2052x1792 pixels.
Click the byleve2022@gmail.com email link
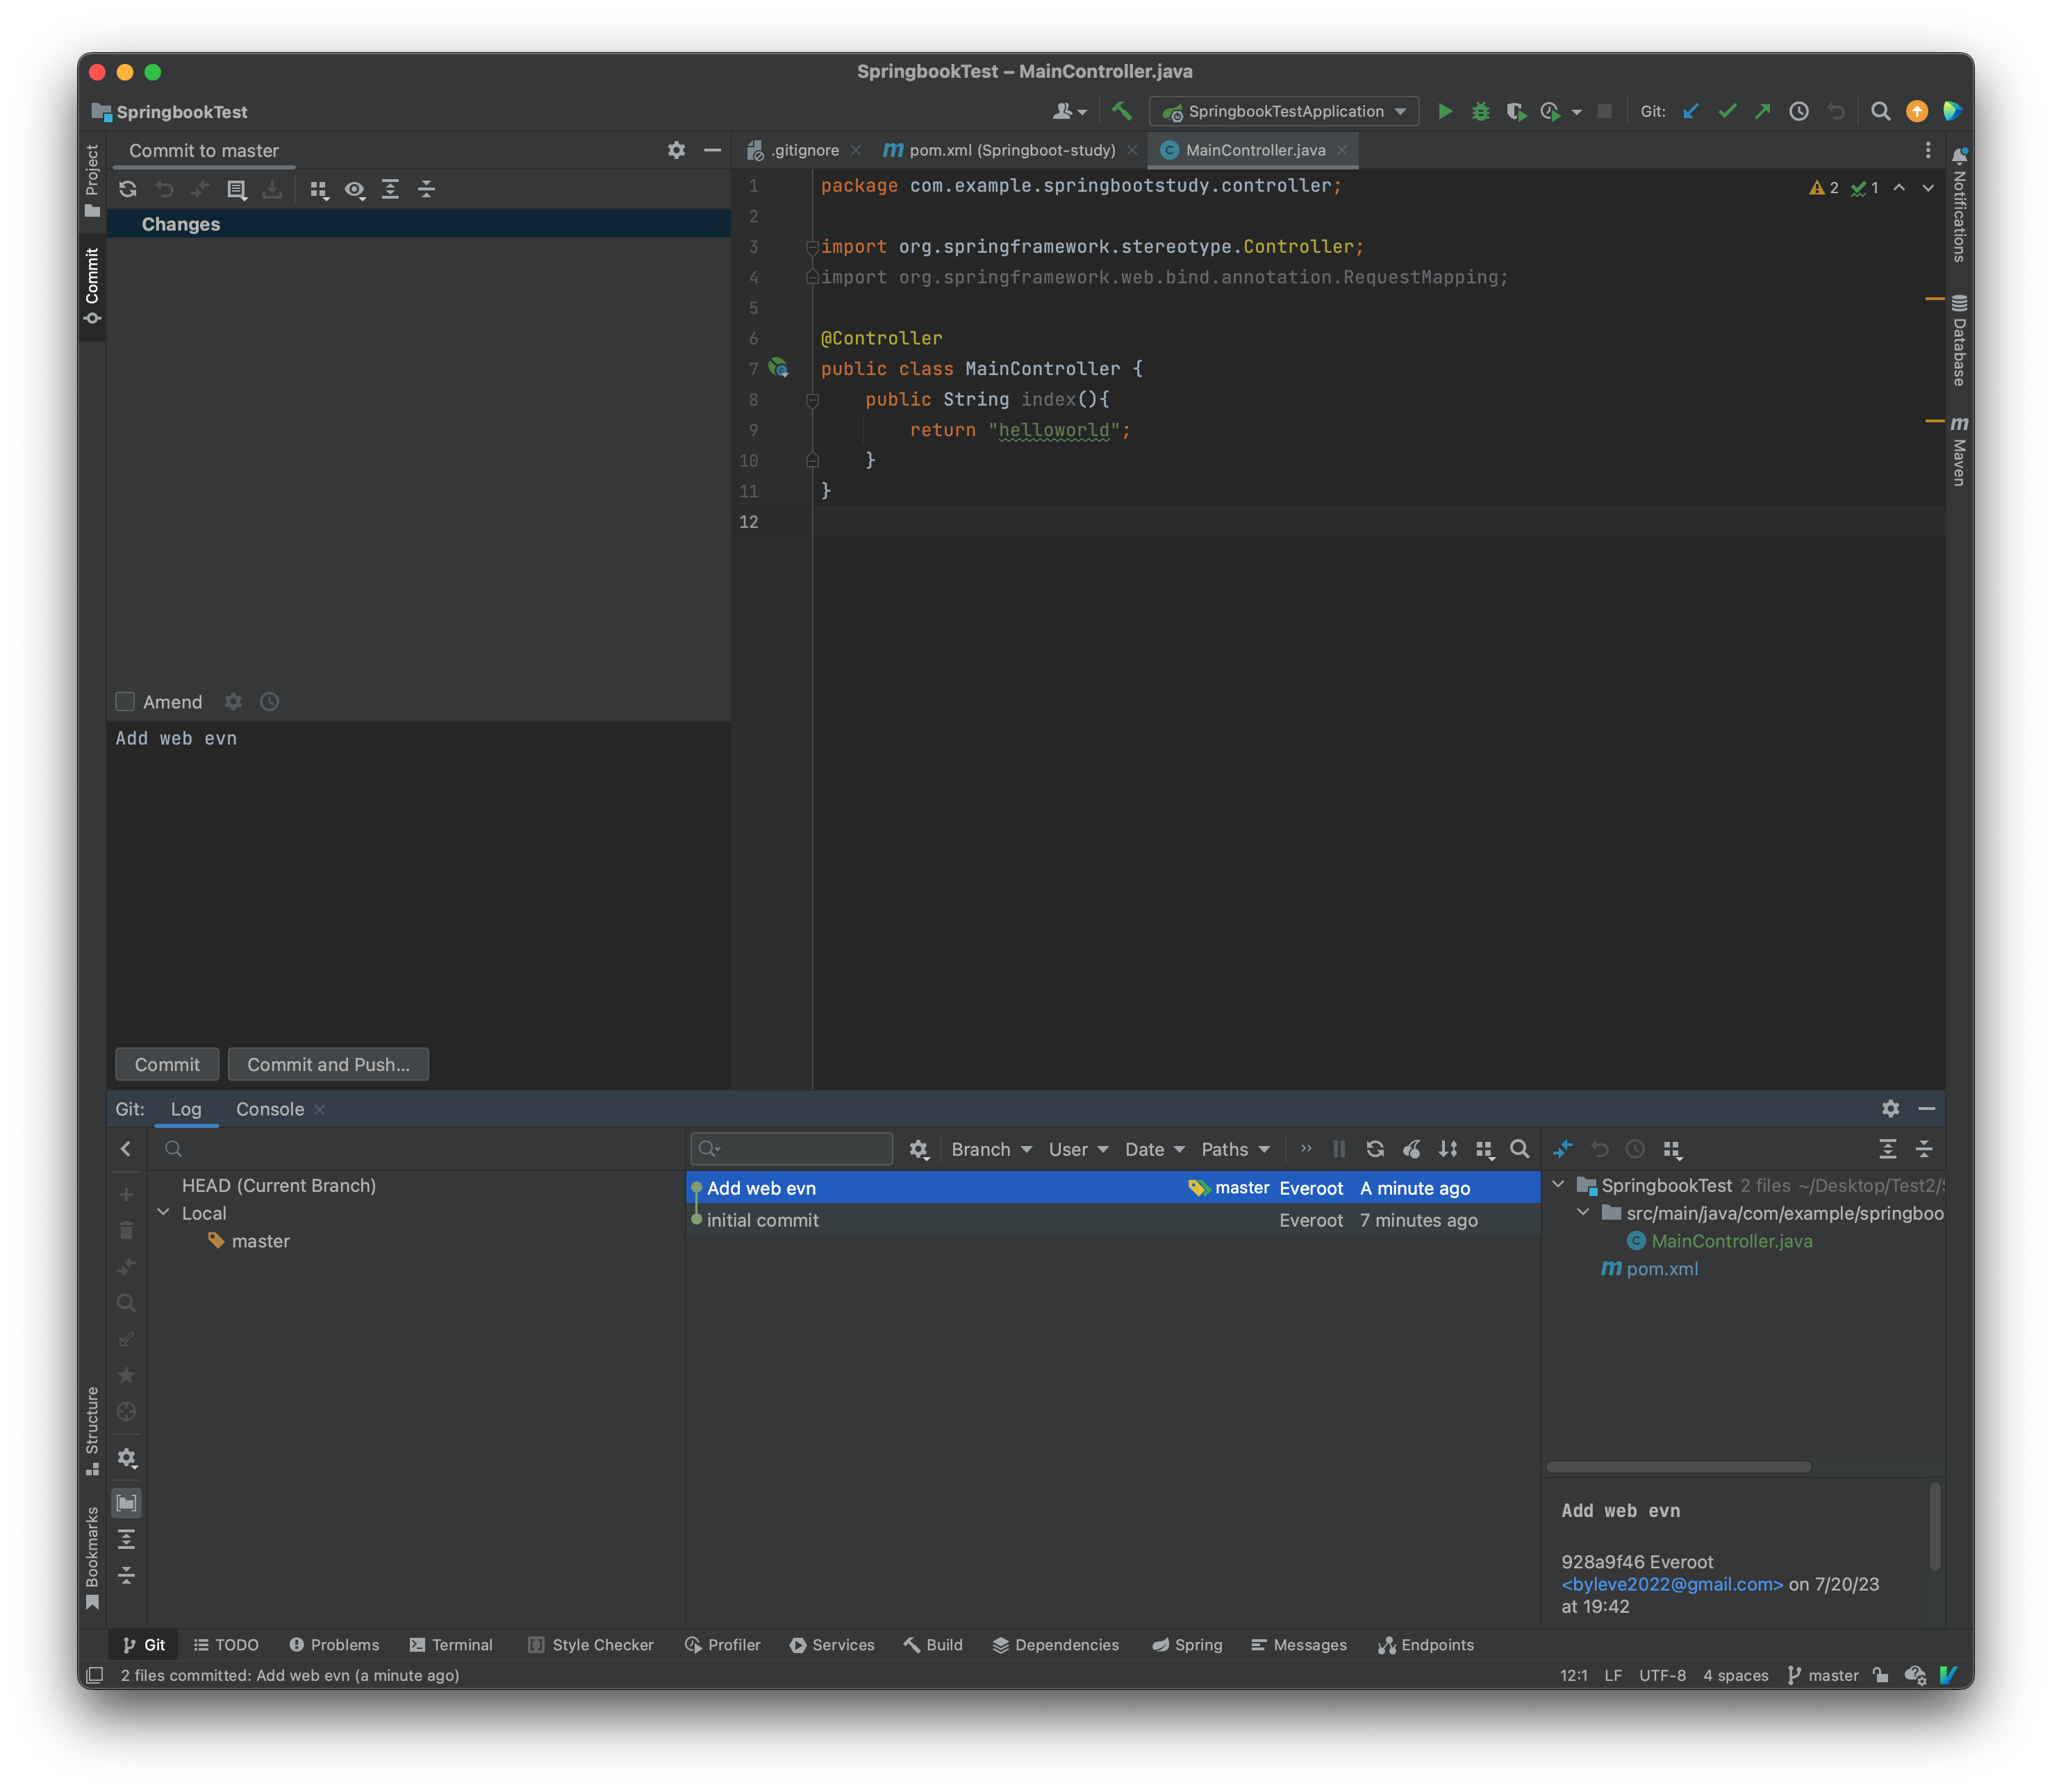click(1672, 1584)
